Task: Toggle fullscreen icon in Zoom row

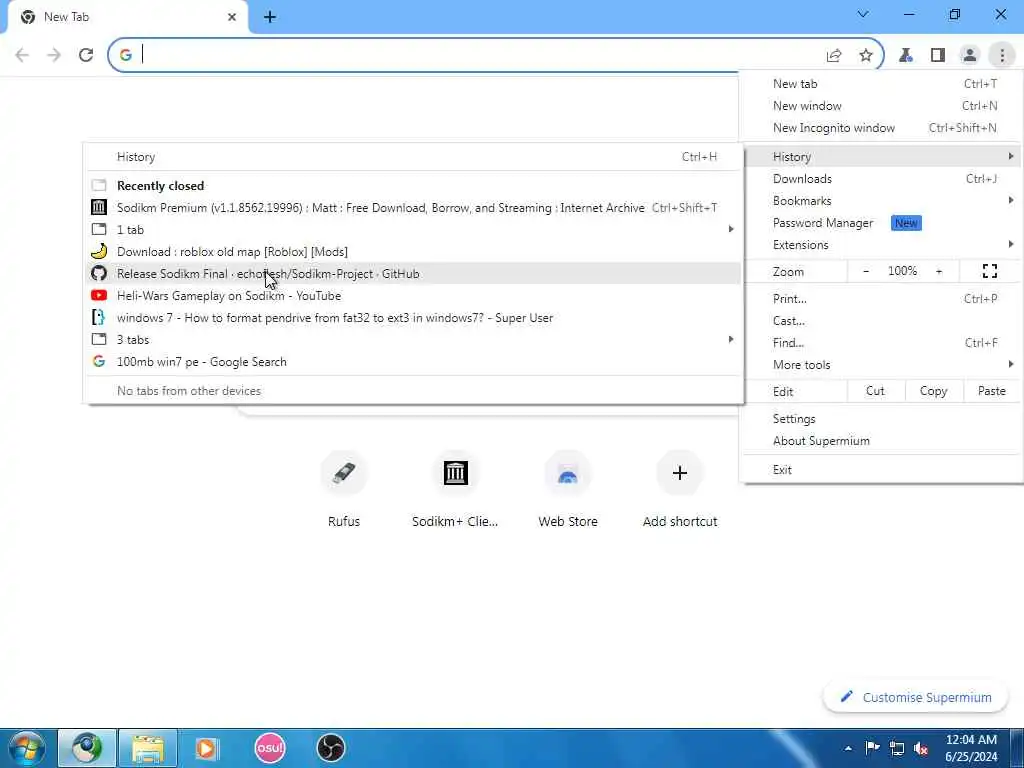Action: 990,271
